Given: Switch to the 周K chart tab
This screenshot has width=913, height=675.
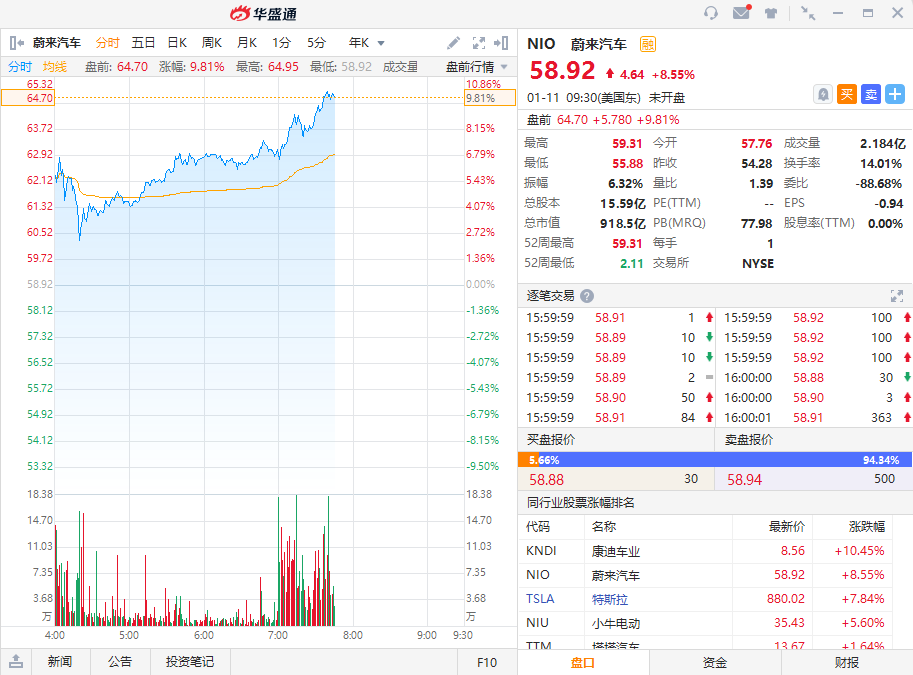Looking at the screenshot, I should tap(211, 43).
